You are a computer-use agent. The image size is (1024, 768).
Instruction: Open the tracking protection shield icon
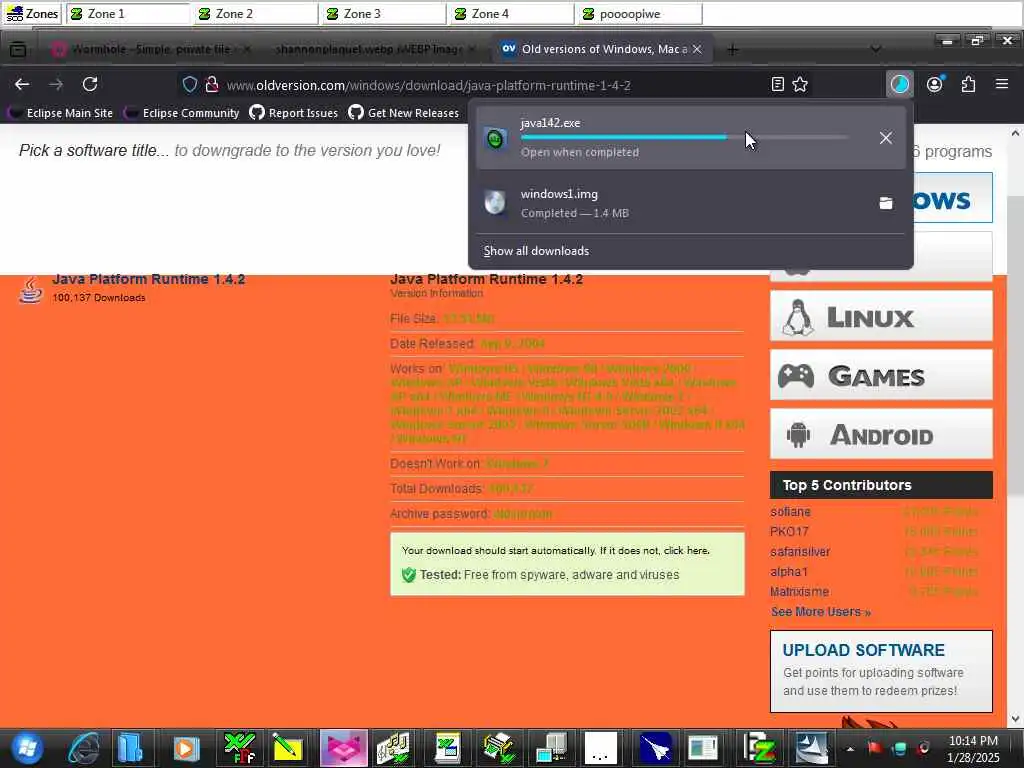tap(189, 85)
